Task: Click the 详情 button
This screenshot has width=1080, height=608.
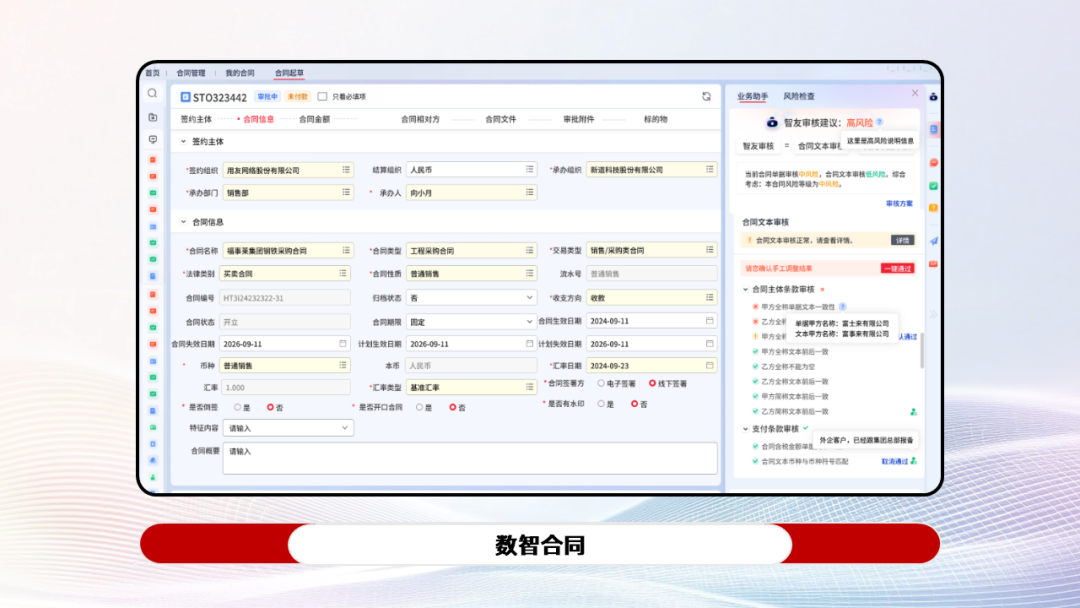Action: point(902,240)
